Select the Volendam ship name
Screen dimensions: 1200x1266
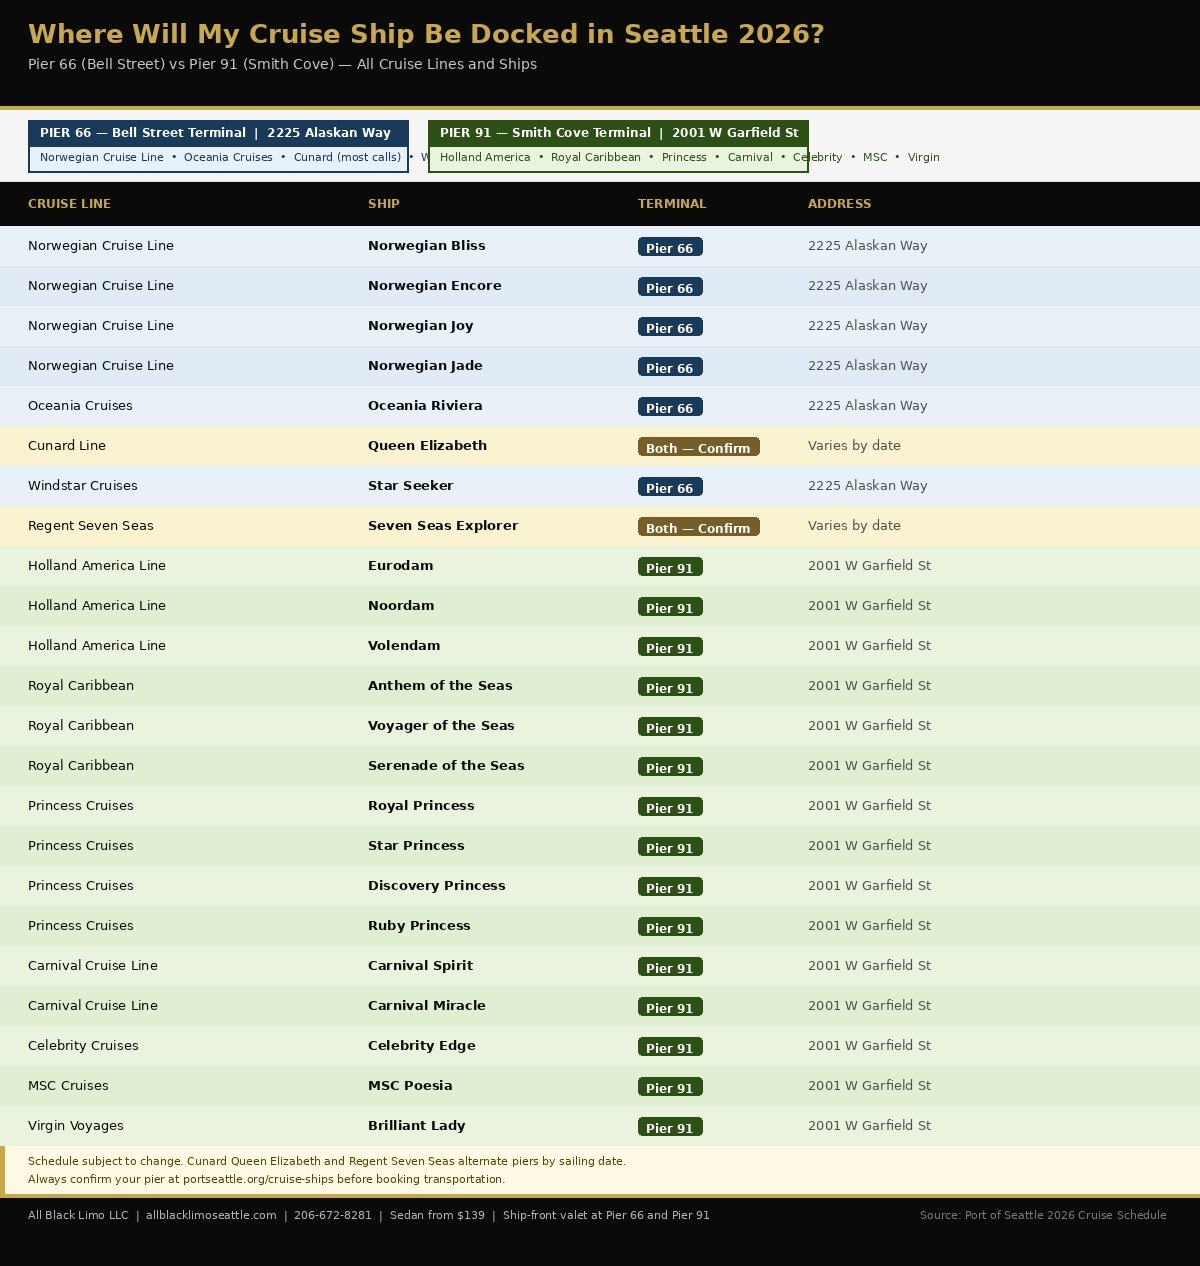[404, 646]
